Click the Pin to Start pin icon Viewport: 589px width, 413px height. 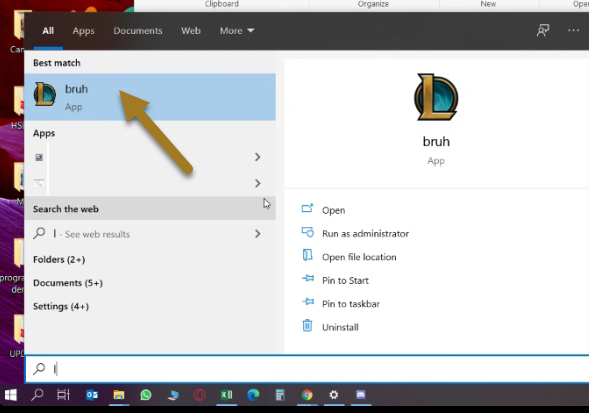tap(308, 278)
